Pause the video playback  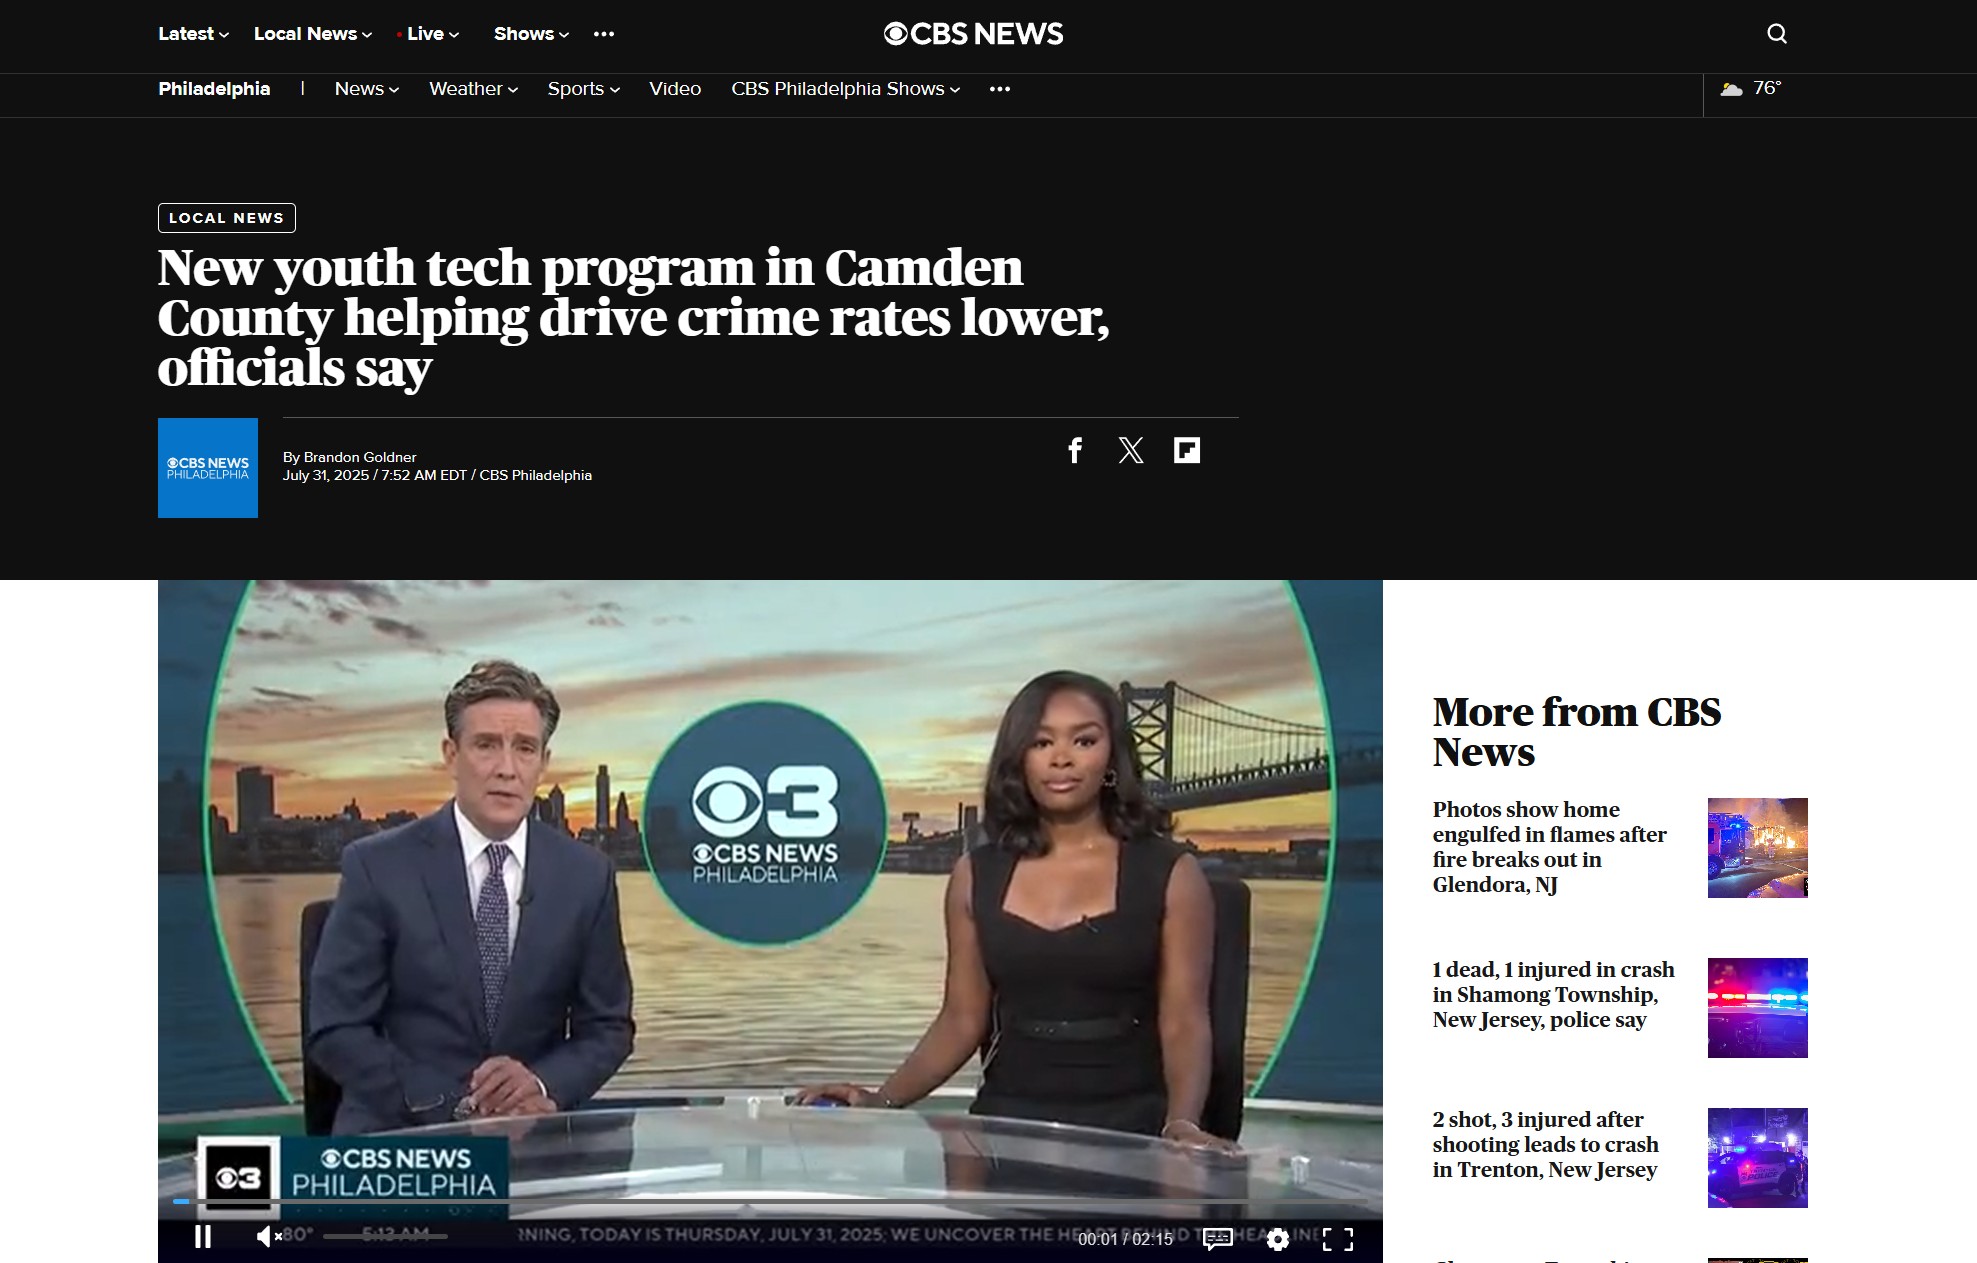click(203, 1237)
